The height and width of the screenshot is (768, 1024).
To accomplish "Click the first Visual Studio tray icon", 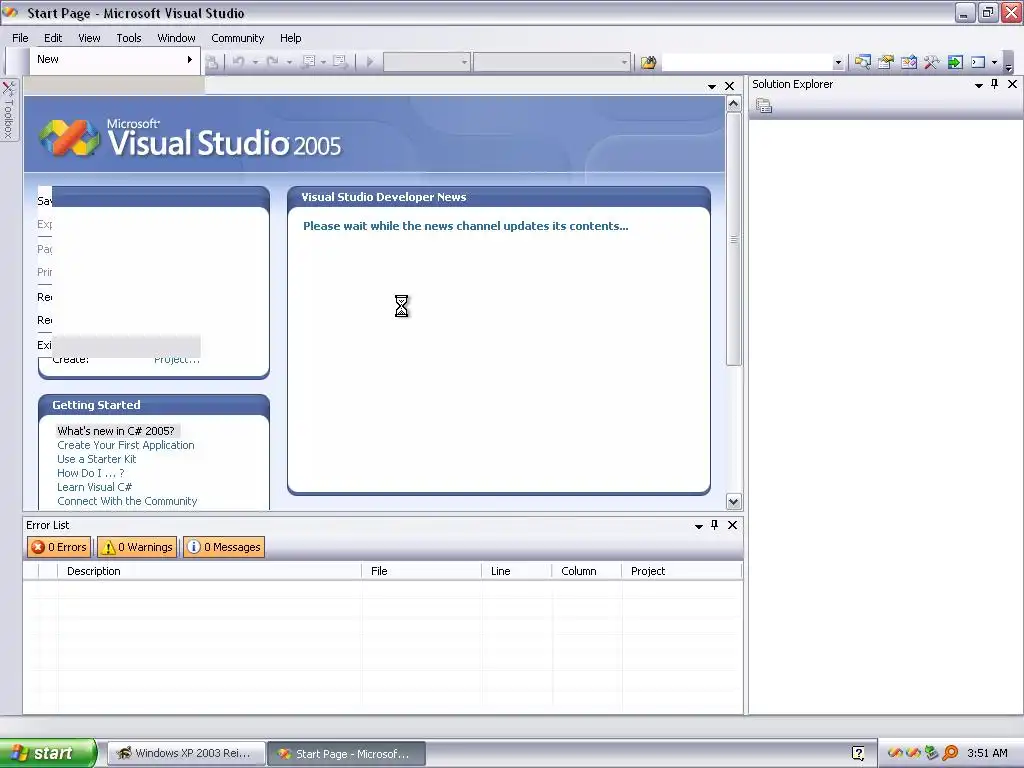I will tap(895, 753).
